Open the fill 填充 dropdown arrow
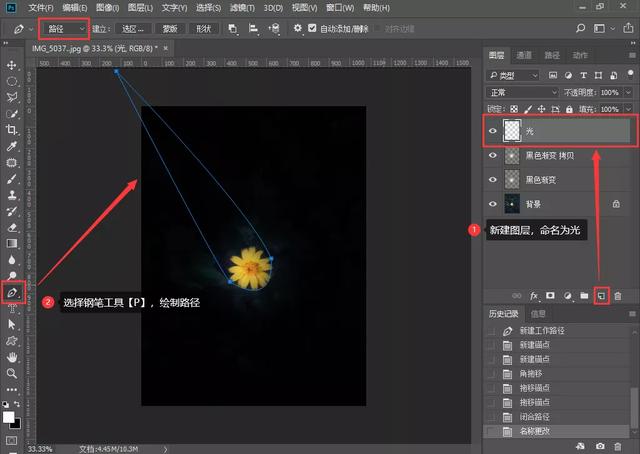 tap(629, 109)
